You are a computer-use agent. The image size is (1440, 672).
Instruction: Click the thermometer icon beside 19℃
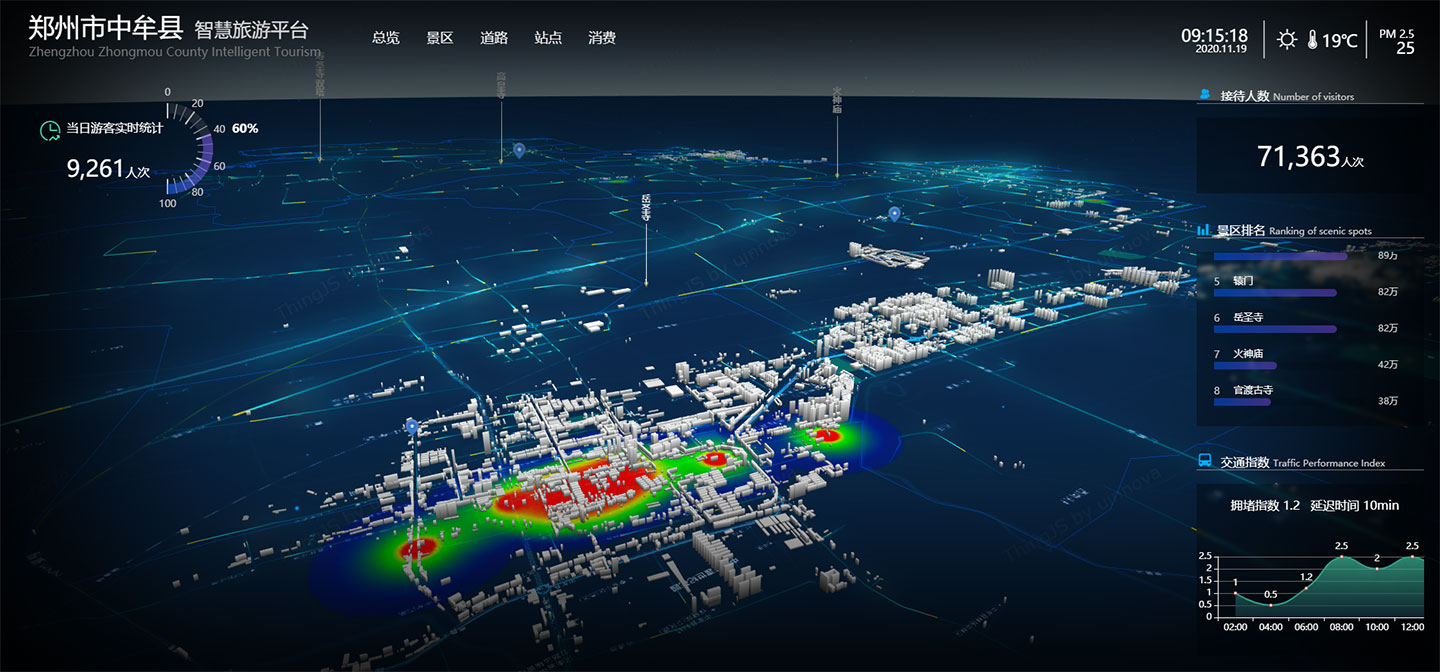(1311, 40)
